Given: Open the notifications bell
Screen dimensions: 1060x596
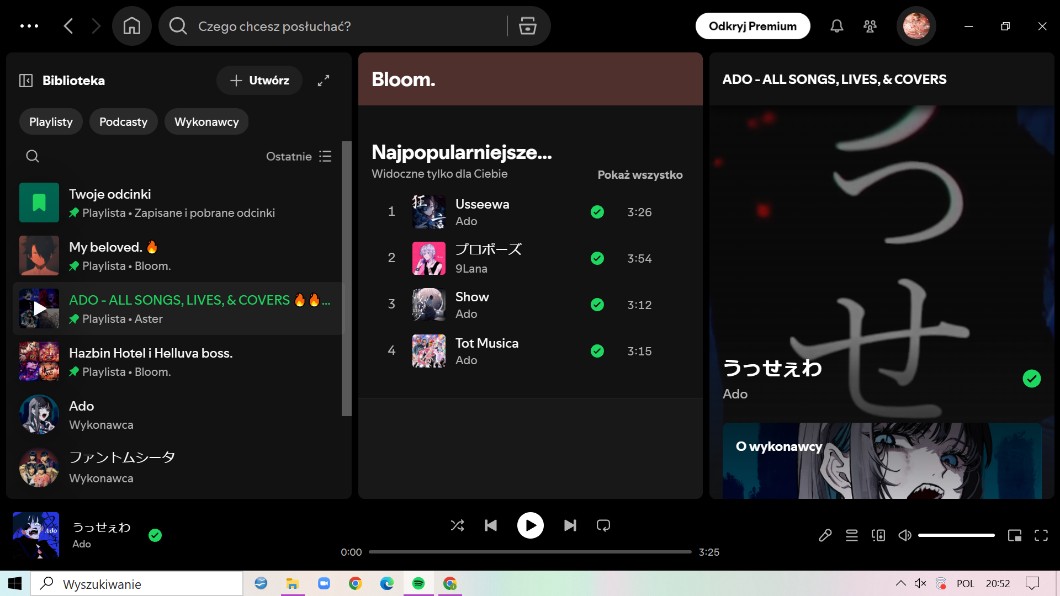Looking at the screenshot, I should [837, 26].
